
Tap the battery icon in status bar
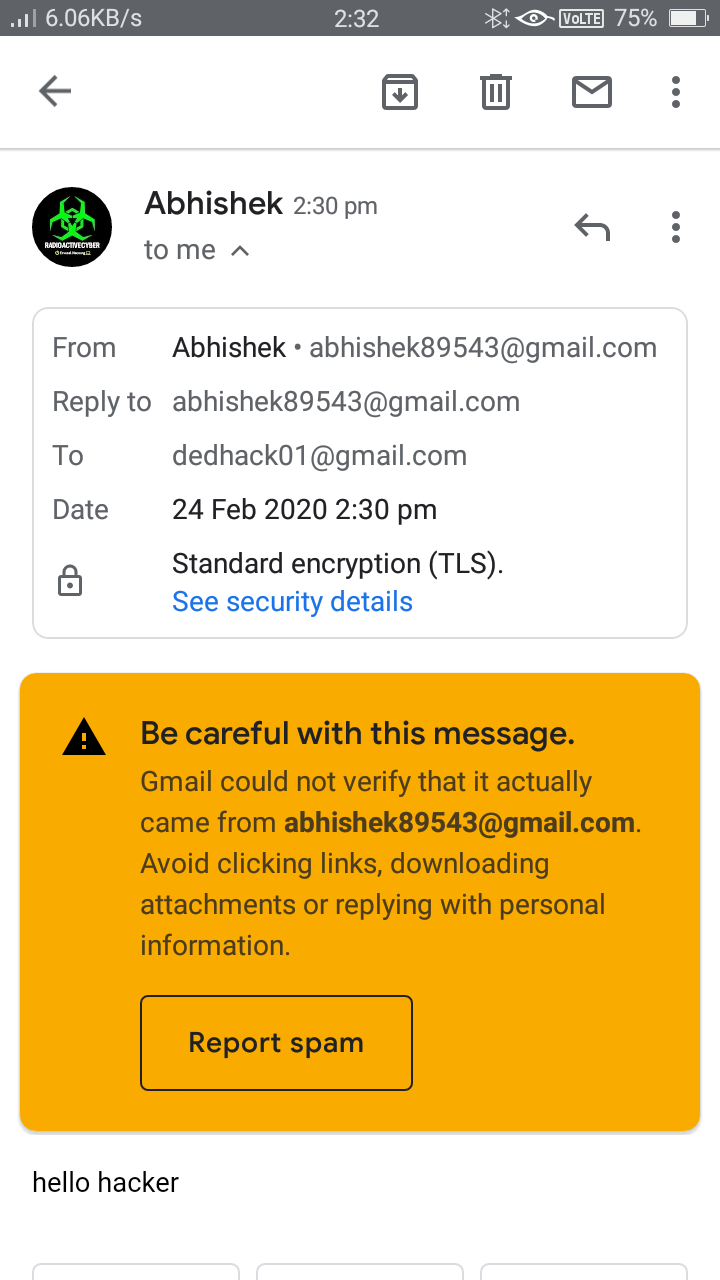pos(688,18)
